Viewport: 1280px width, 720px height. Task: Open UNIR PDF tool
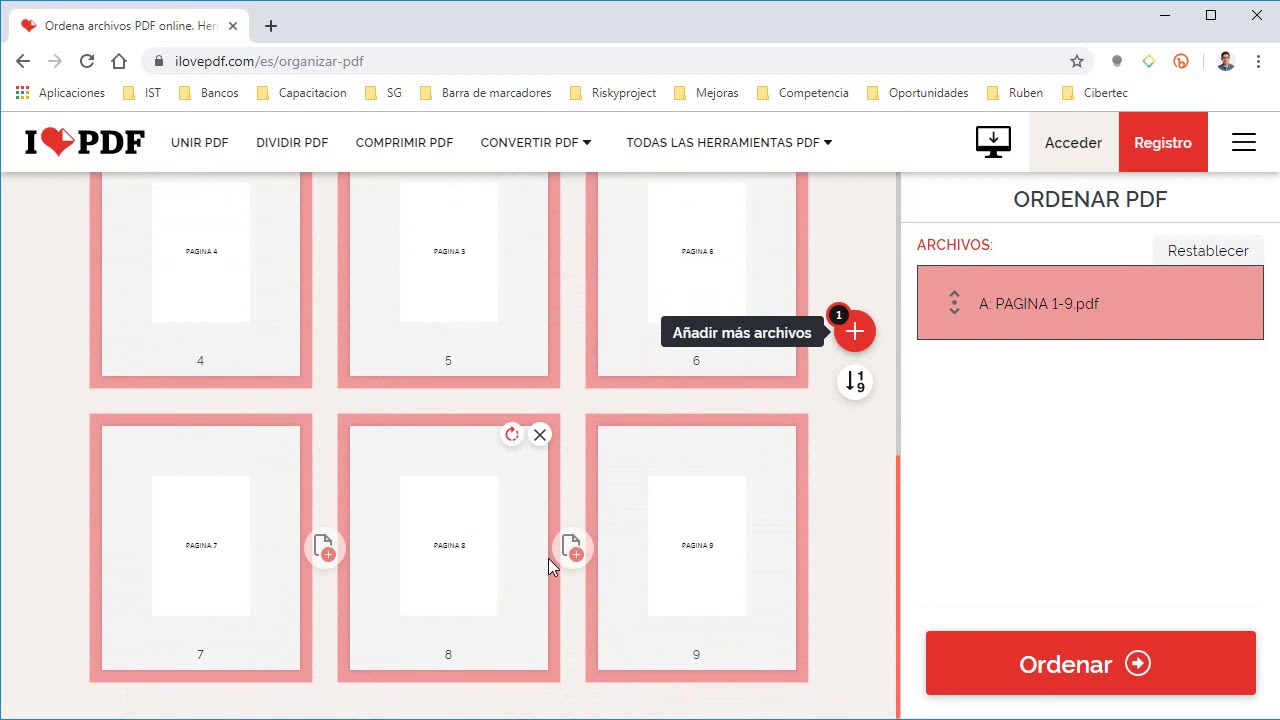200,142
